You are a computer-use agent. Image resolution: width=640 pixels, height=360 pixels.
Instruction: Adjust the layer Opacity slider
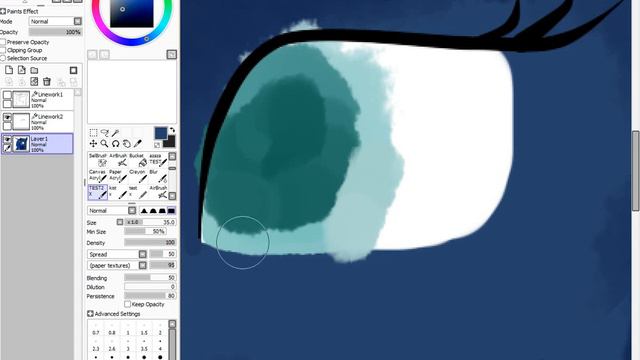click(x=56, y=32)
